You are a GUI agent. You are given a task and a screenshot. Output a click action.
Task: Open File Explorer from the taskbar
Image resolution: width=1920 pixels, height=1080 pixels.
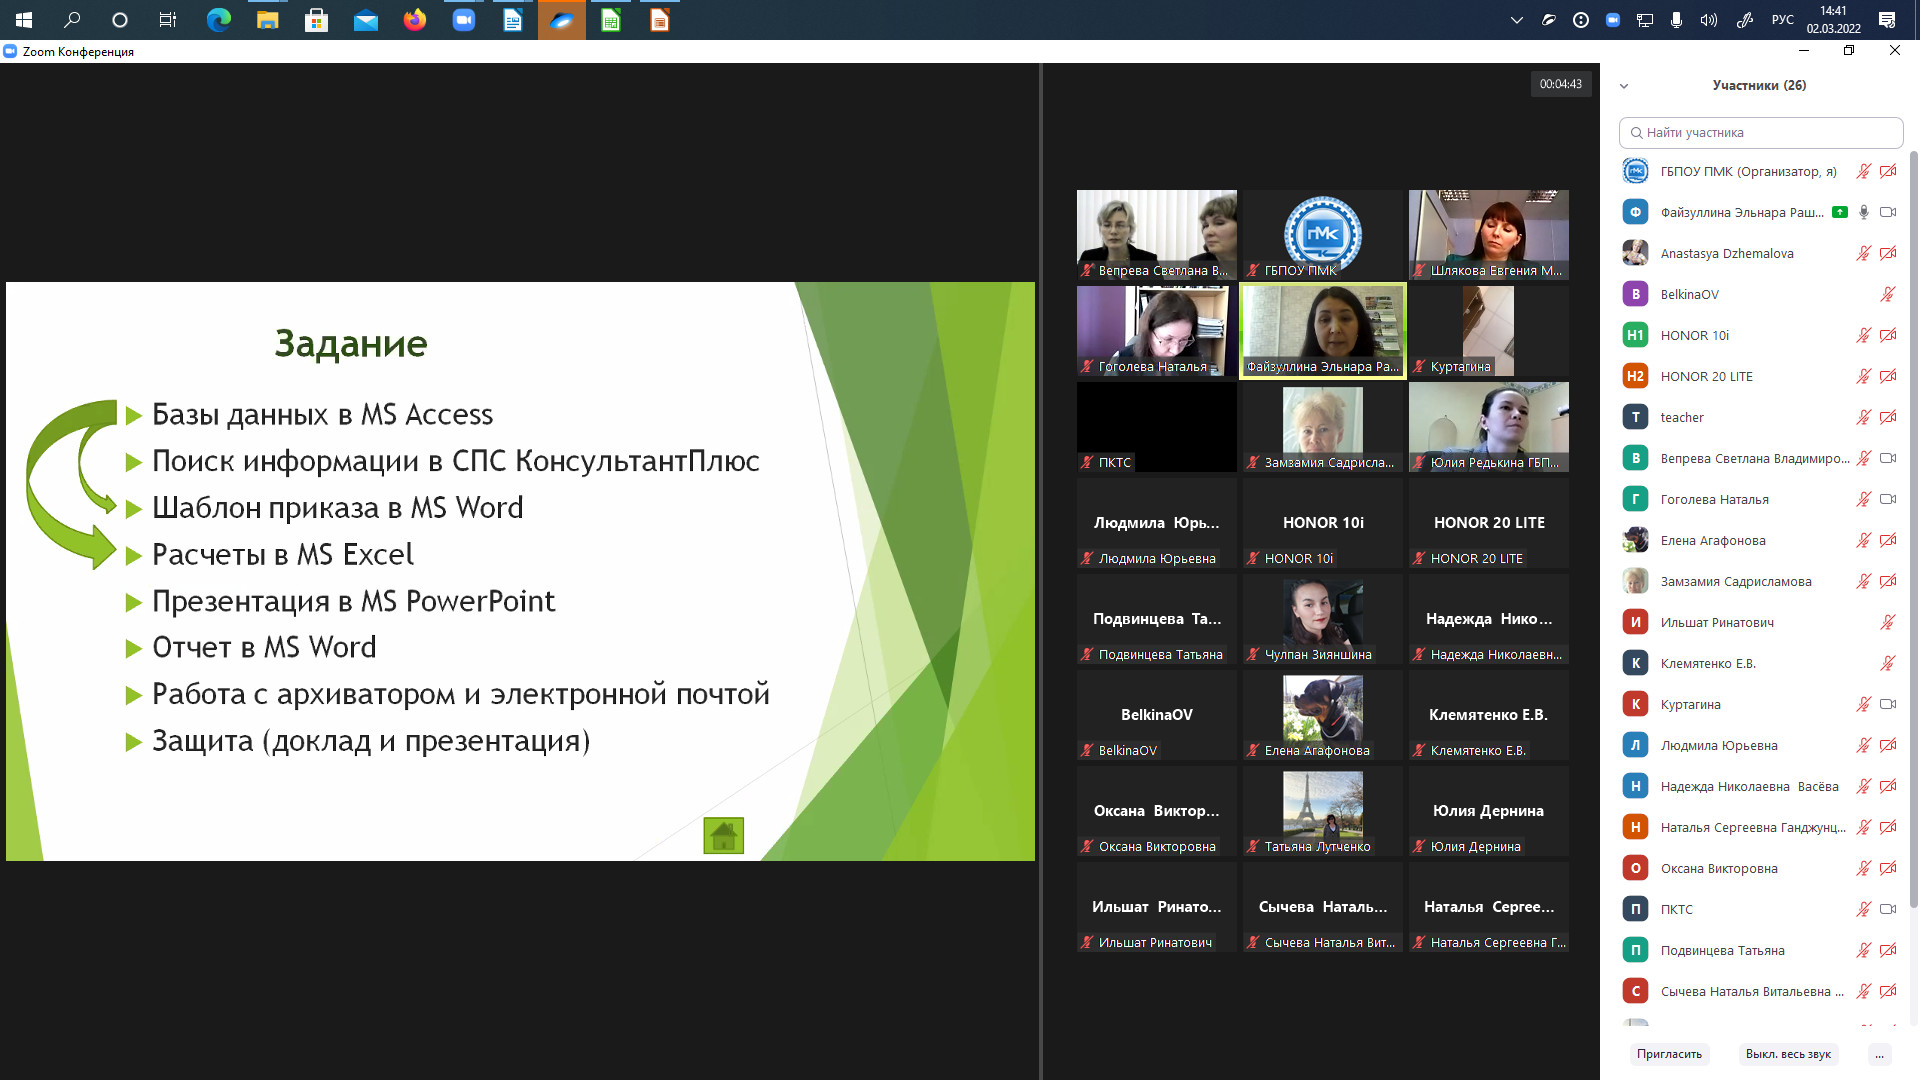tap(267, 20)
